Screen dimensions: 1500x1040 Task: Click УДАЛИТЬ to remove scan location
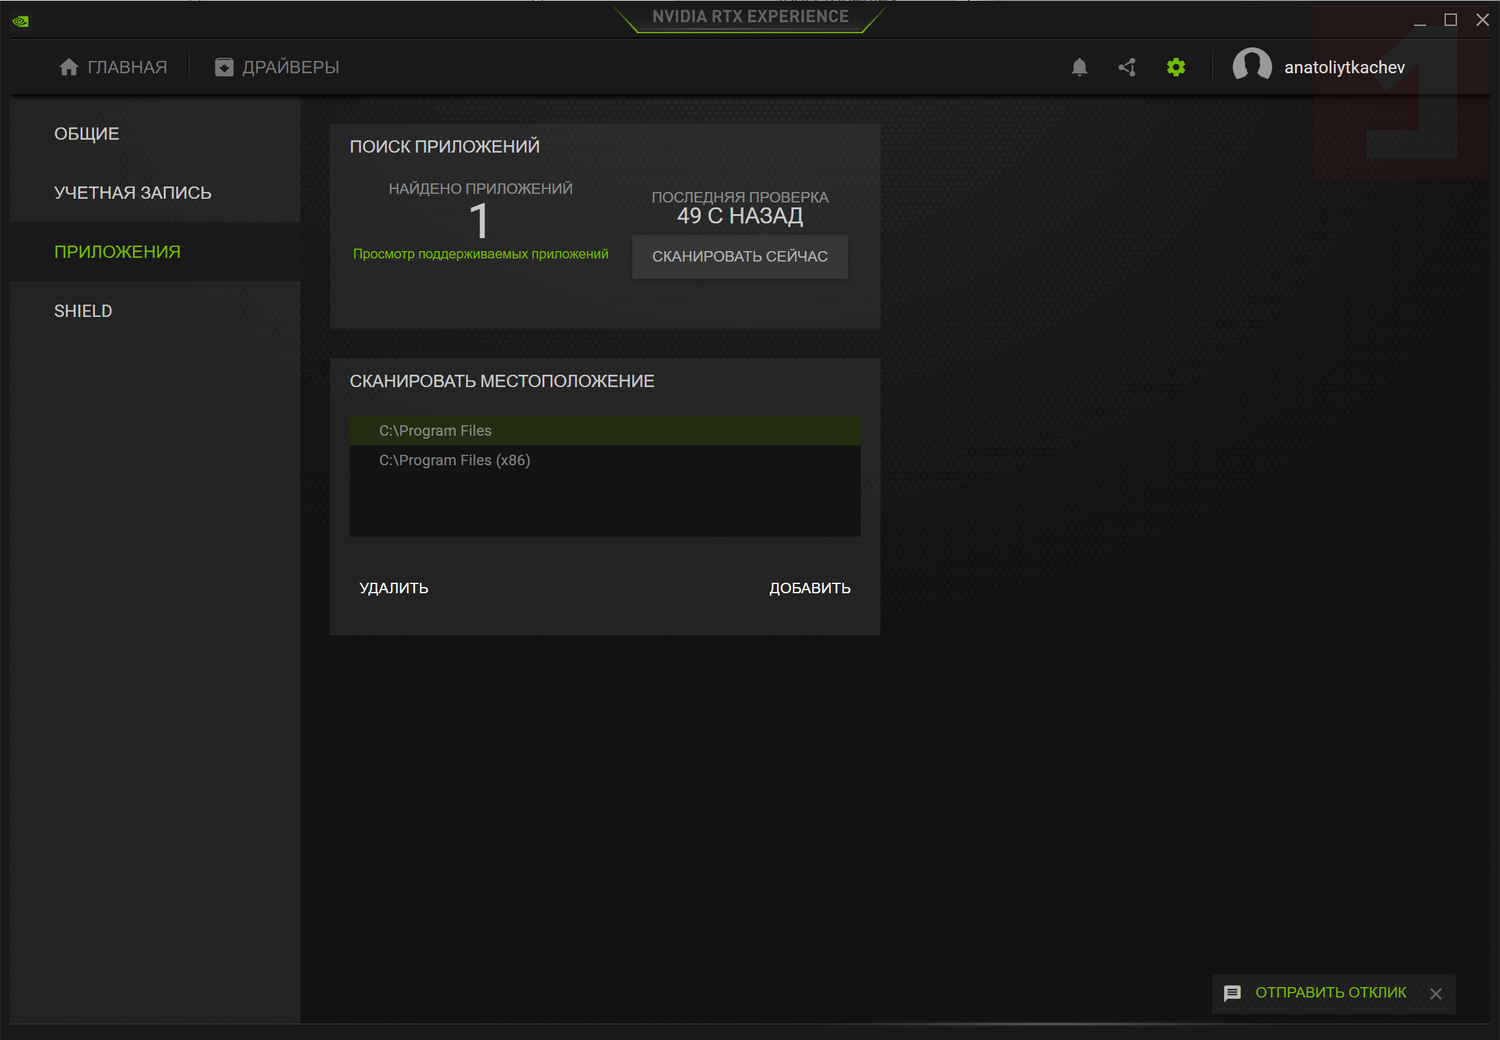394,588
